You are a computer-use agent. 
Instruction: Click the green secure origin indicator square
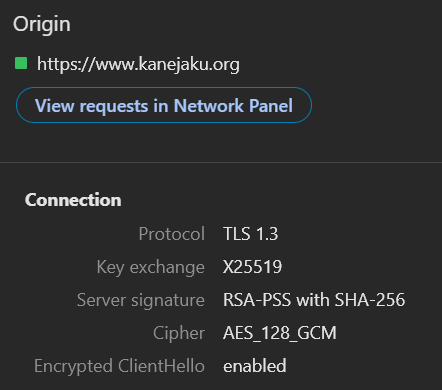(x=21, y=63)
